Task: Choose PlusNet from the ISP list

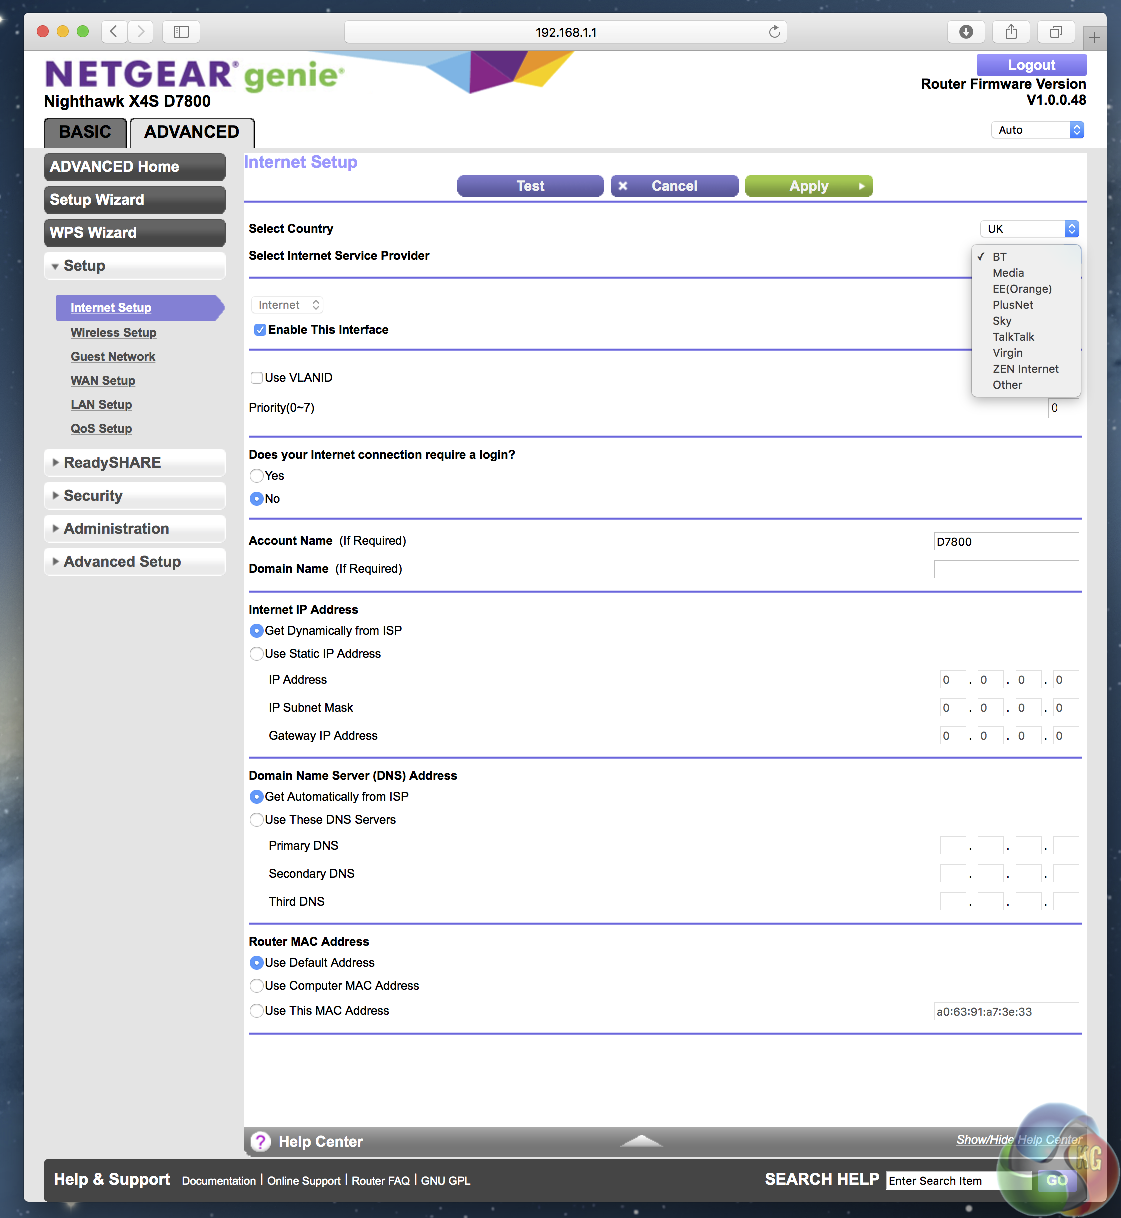Action: point(1026,305)
